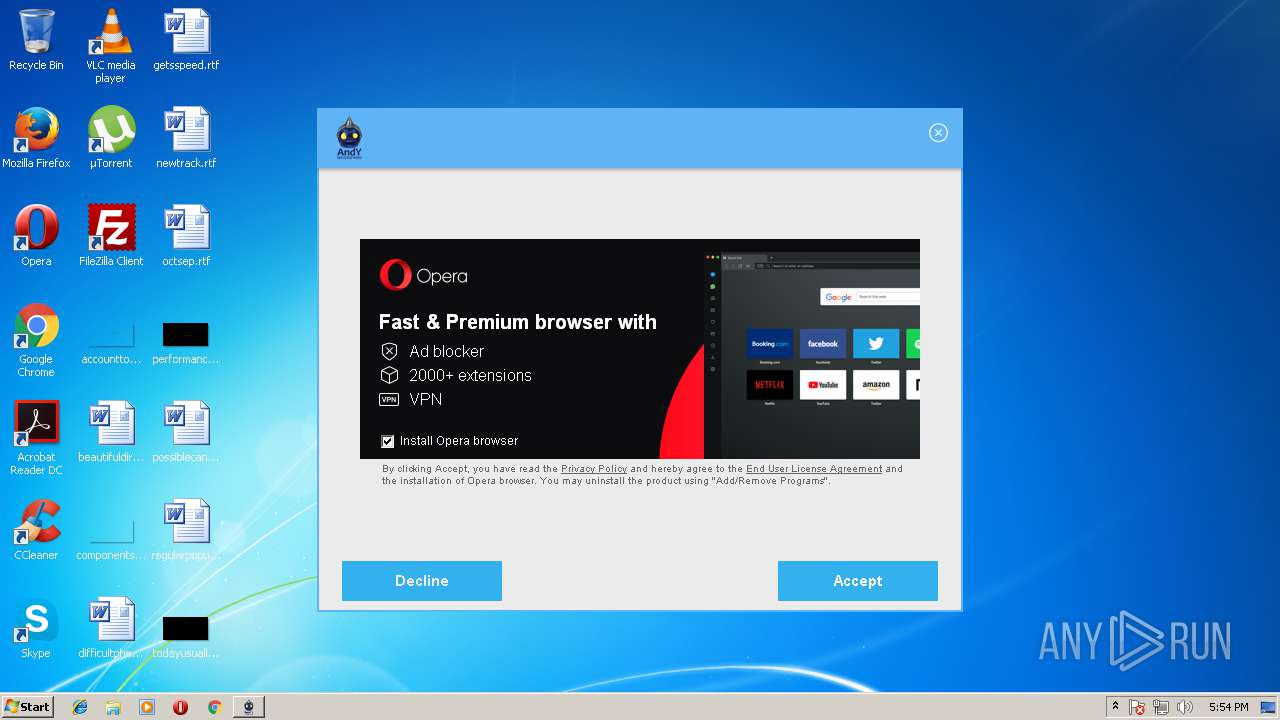Launch Skype from the desktop
Screen dimensions: 1280x720
pos(36,628)
